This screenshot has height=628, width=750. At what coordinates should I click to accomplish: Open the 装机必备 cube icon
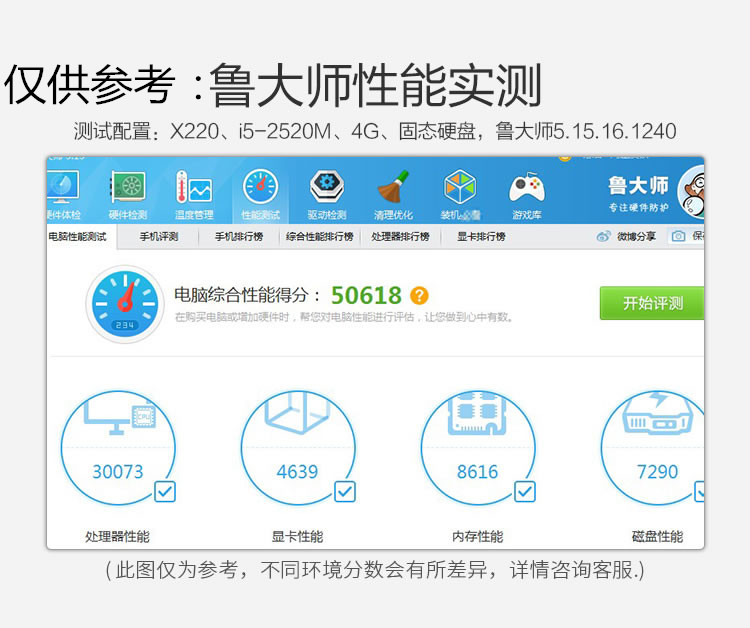pos(460,187)
